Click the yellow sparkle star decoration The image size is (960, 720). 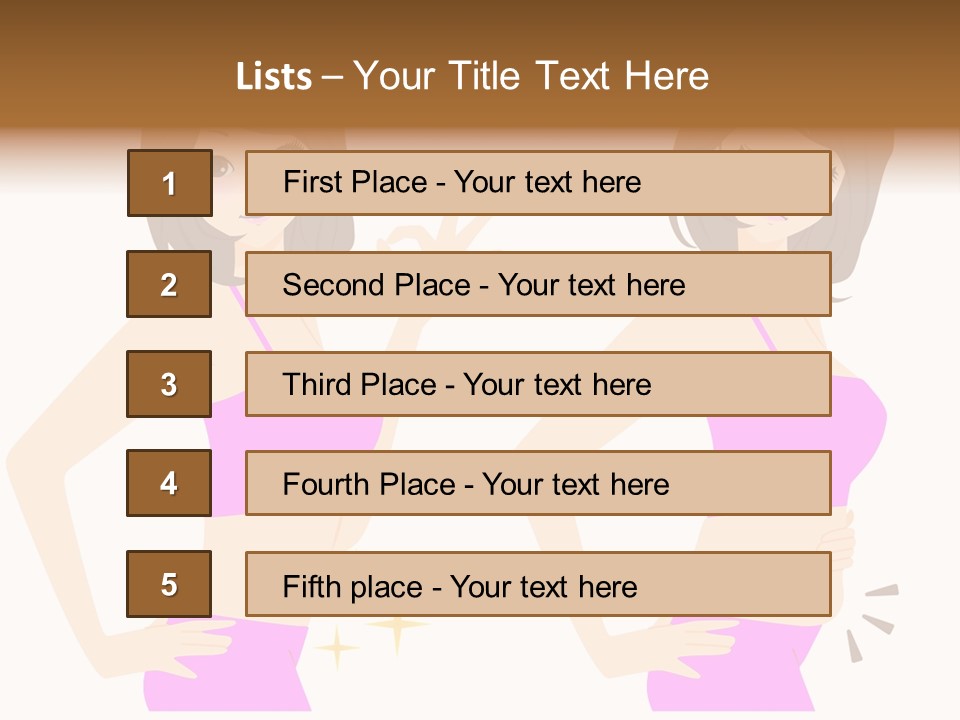point(397,631)
